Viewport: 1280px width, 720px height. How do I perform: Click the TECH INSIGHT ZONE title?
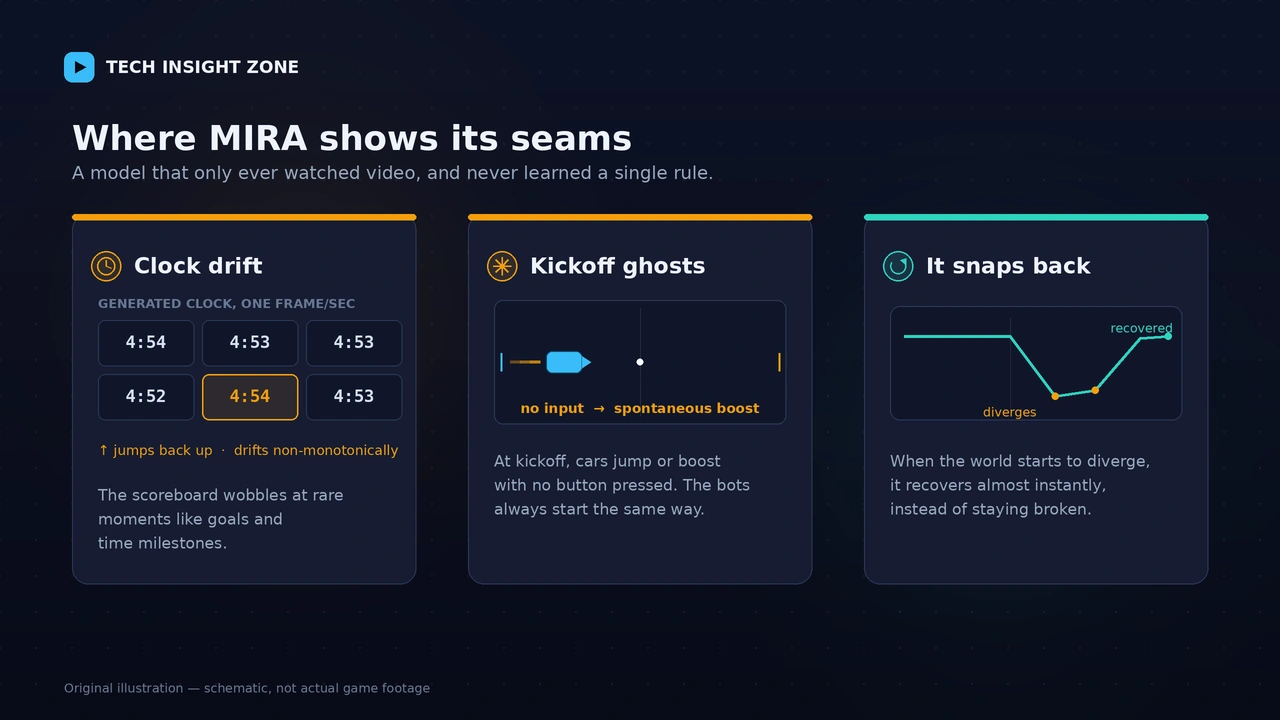pyautogui.click(x=202, y=67)
